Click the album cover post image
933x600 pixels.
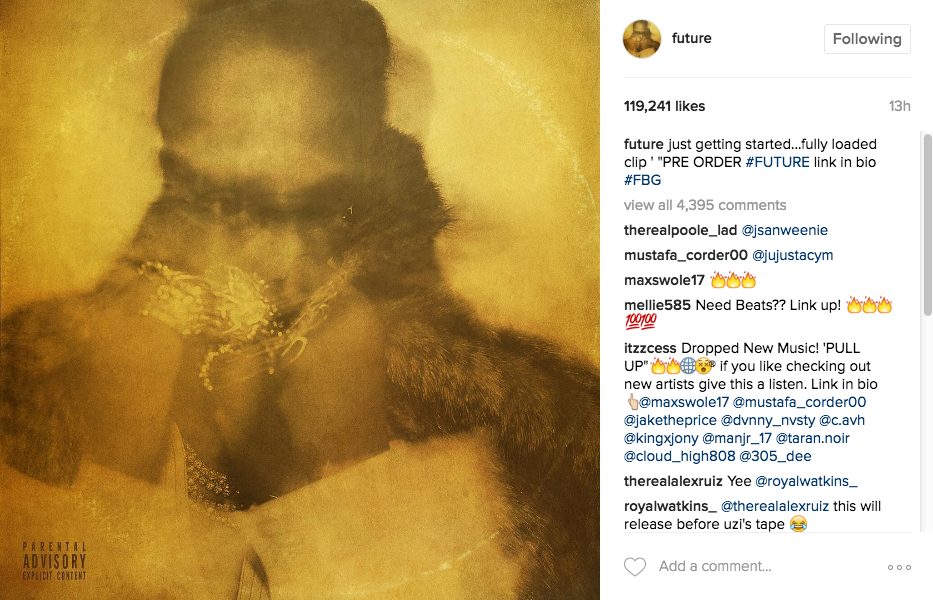(300, 300)
